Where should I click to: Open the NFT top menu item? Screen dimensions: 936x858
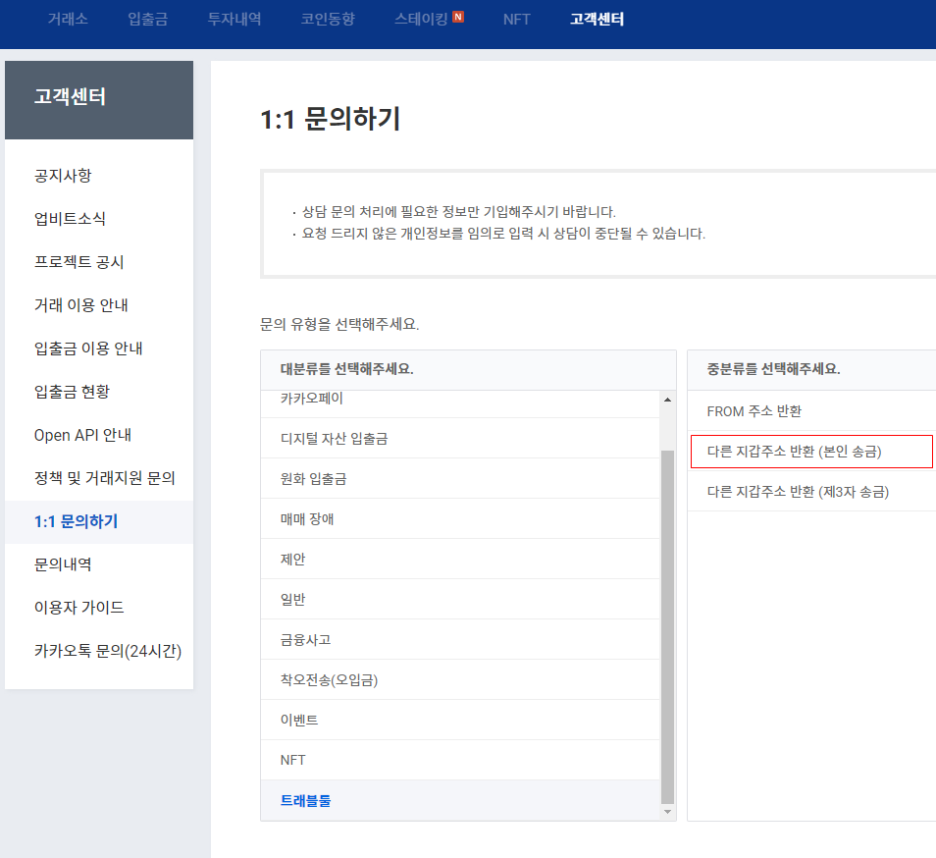[516, 19]
